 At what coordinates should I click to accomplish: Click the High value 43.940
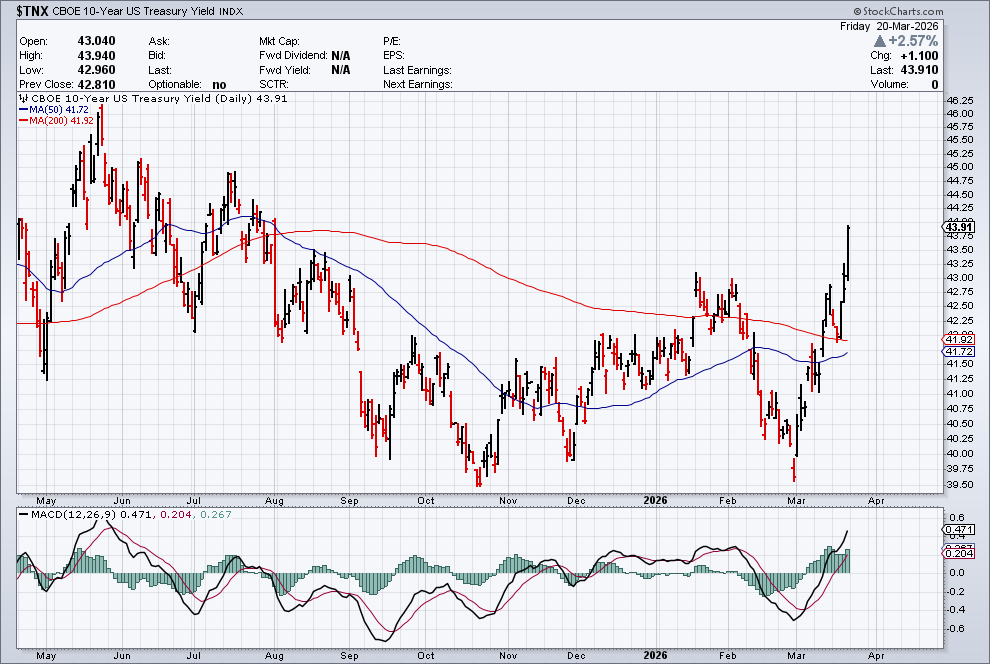97,56
